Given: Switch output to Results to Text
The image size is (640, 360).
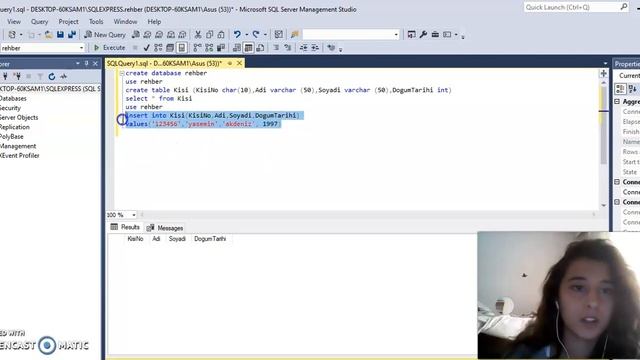Looking at the screenshot, I should [x=237, y=48].
